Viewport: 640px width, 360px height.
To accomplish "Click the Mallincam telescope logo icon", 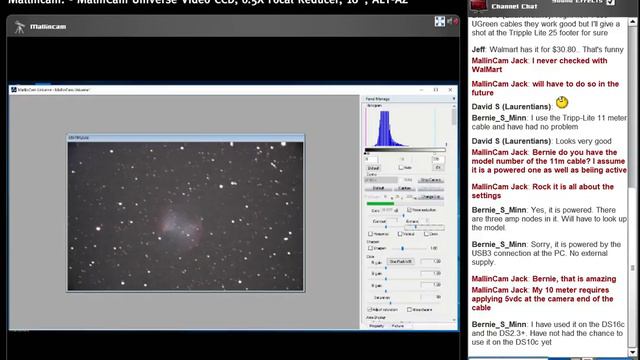I will (19, 27).
